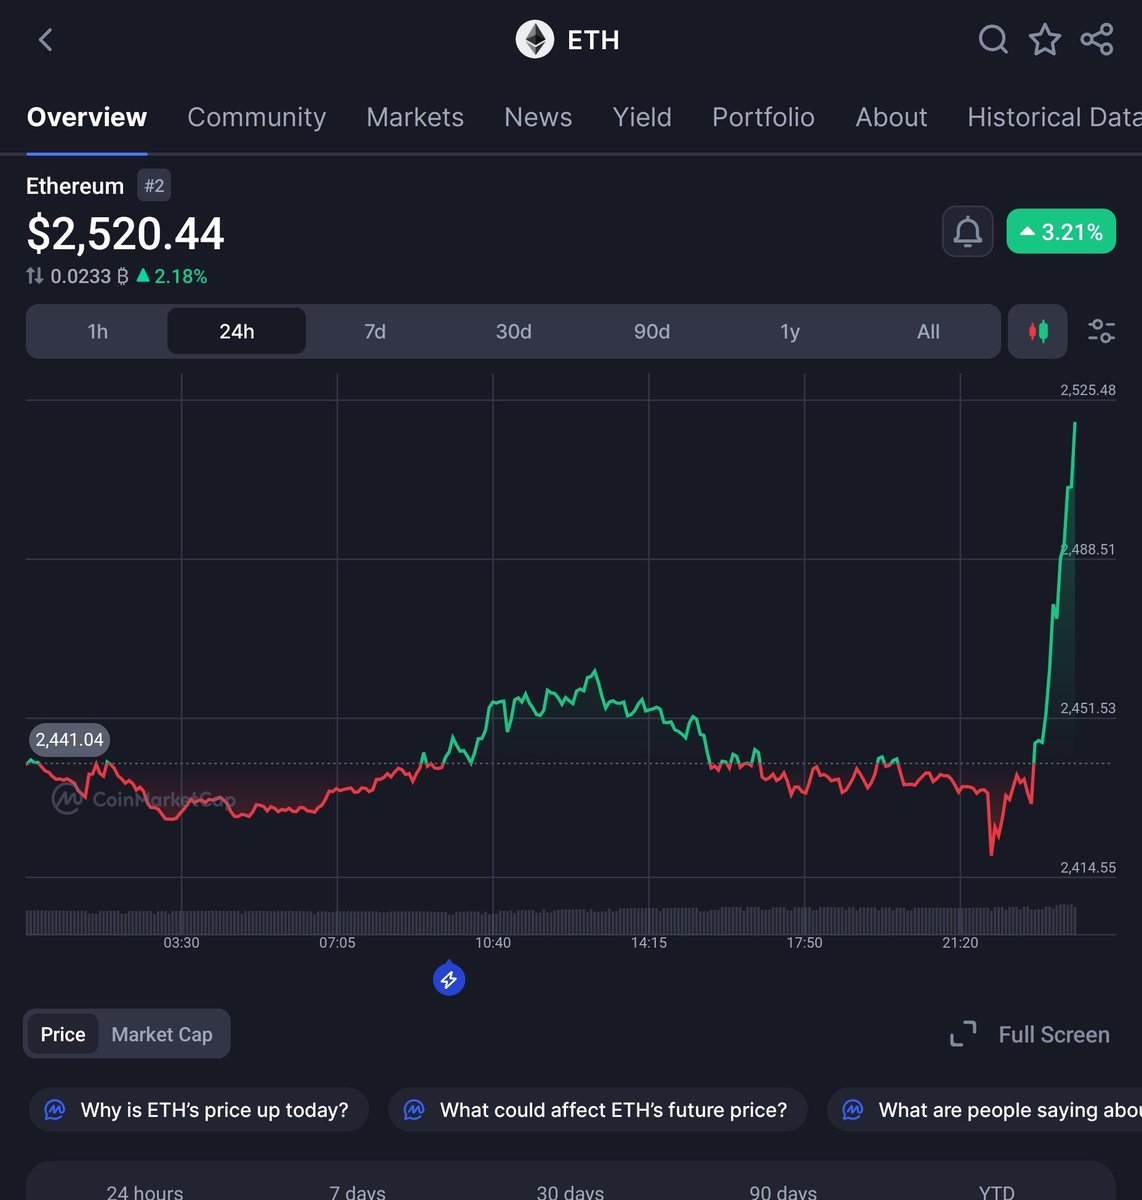
Task: Go to the News tab
Action: 538,117
